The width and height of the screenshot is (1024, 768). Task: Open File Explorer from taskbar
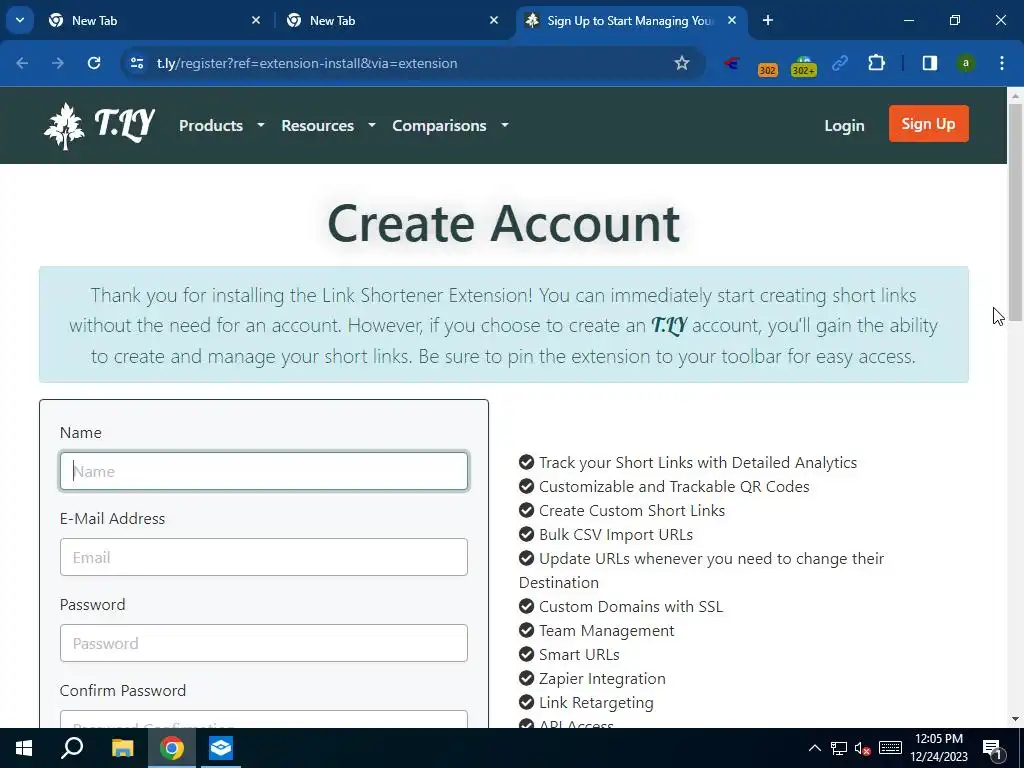(x=122, y=748)
